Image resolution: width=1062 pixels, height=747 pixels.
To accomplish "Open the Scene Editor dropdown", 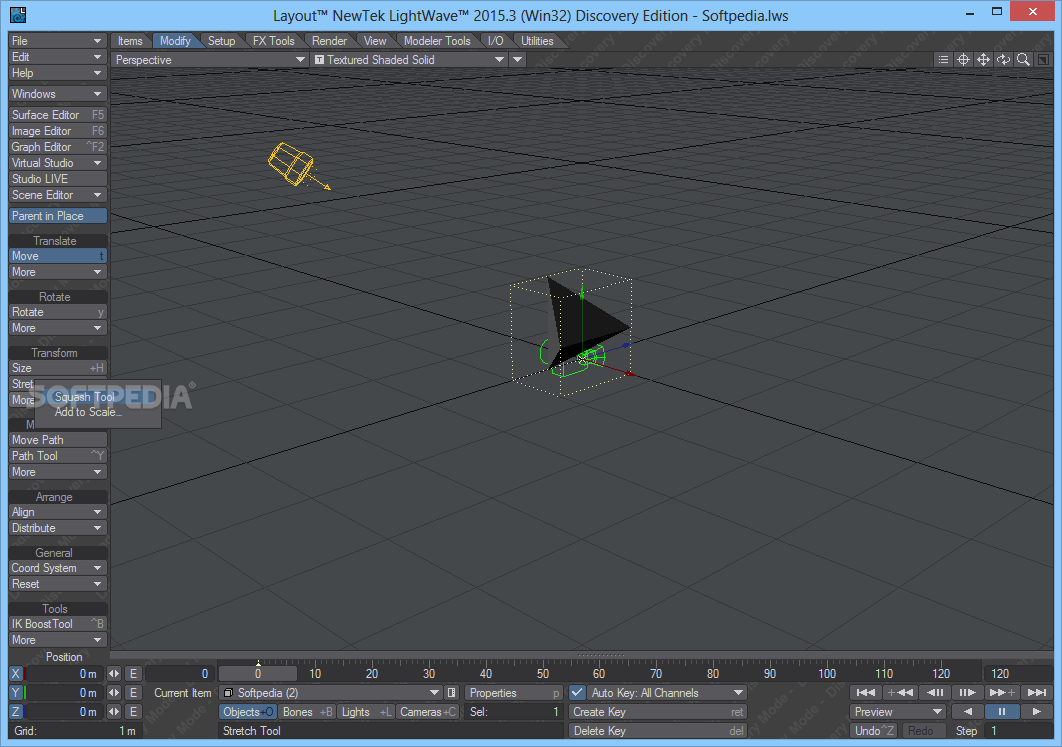I will click(58, 195).
